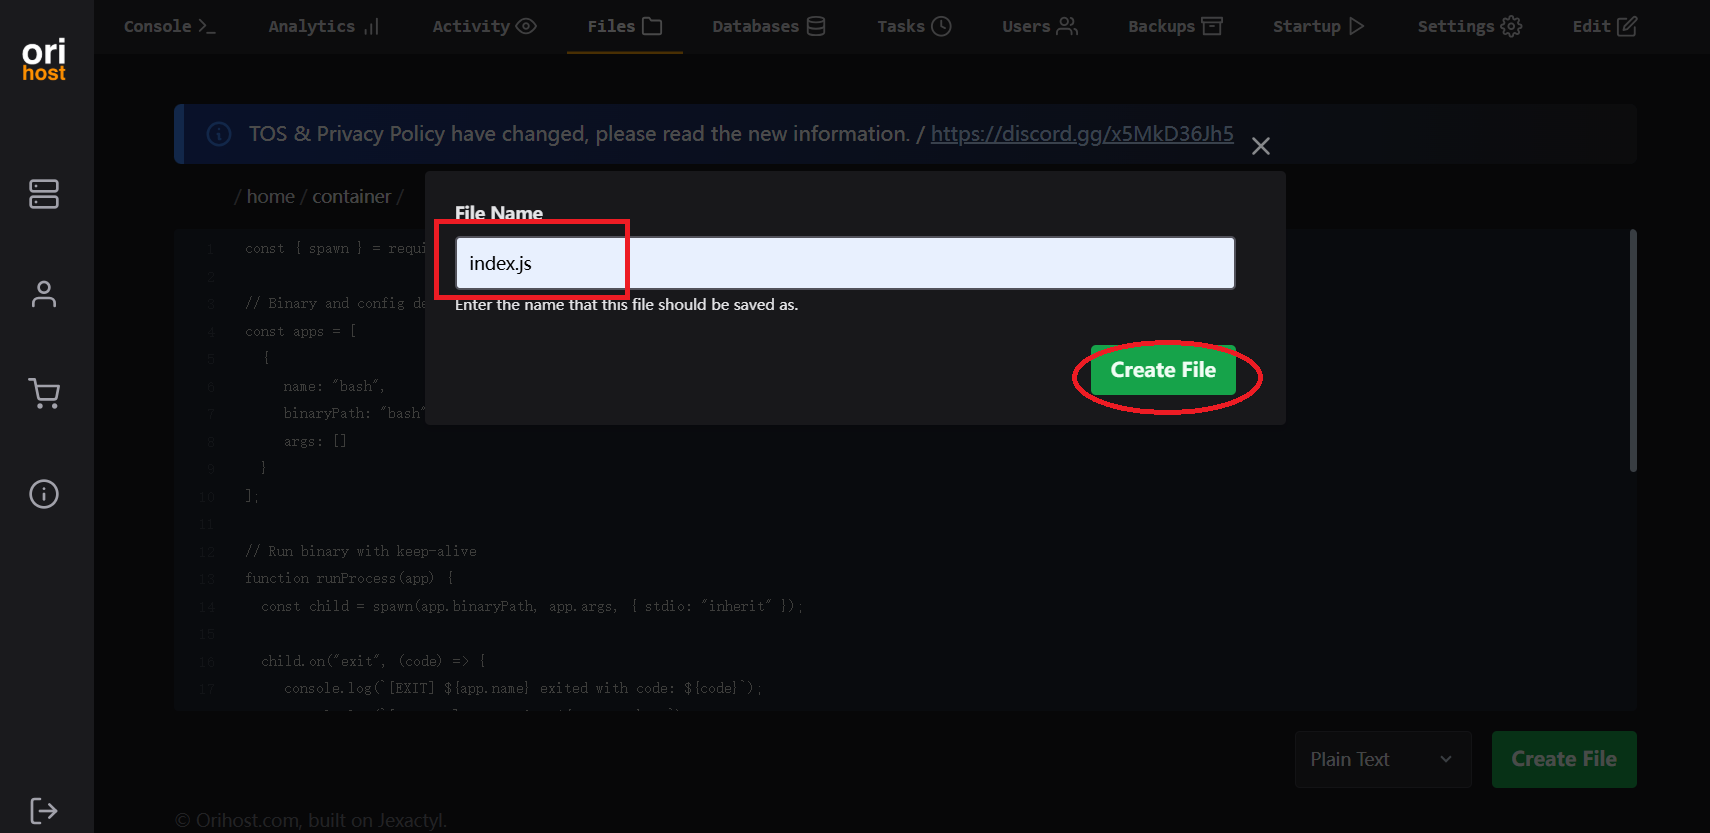Switch to the Console tab
The width and height of the screenshot is (1710, 833).
[169, 27]
